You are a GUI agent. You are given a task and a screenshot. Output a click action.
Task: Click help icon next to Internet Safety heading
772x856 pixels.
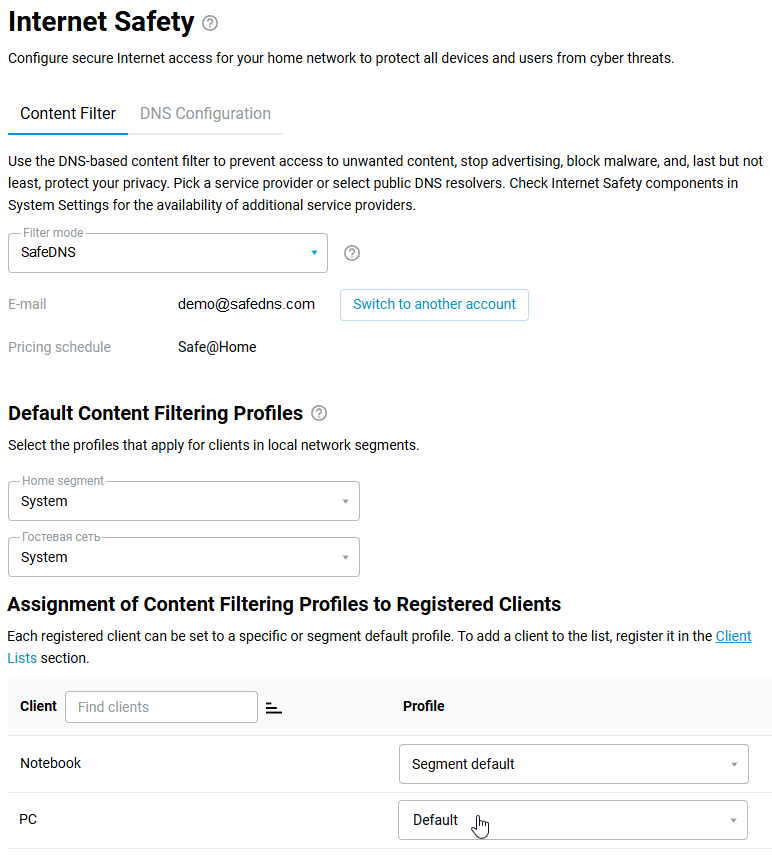209,23
